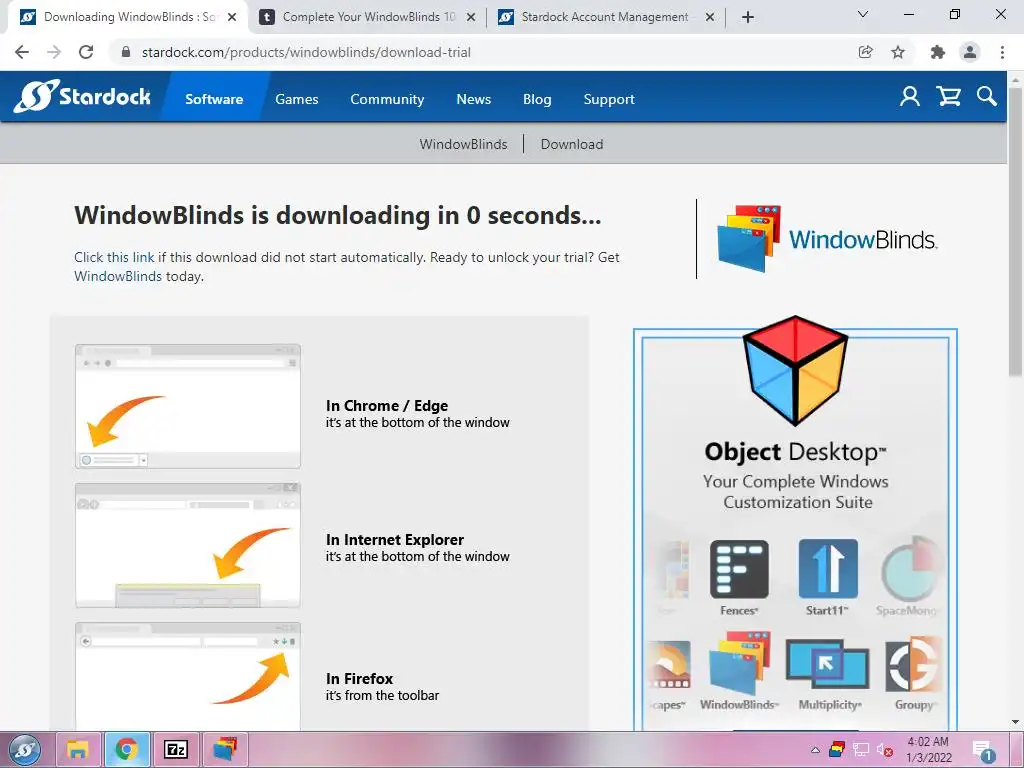Click the Chrome / Edge instruction thumbnail
This screenshot has width=1024, height=768.
tap(187, 406)
